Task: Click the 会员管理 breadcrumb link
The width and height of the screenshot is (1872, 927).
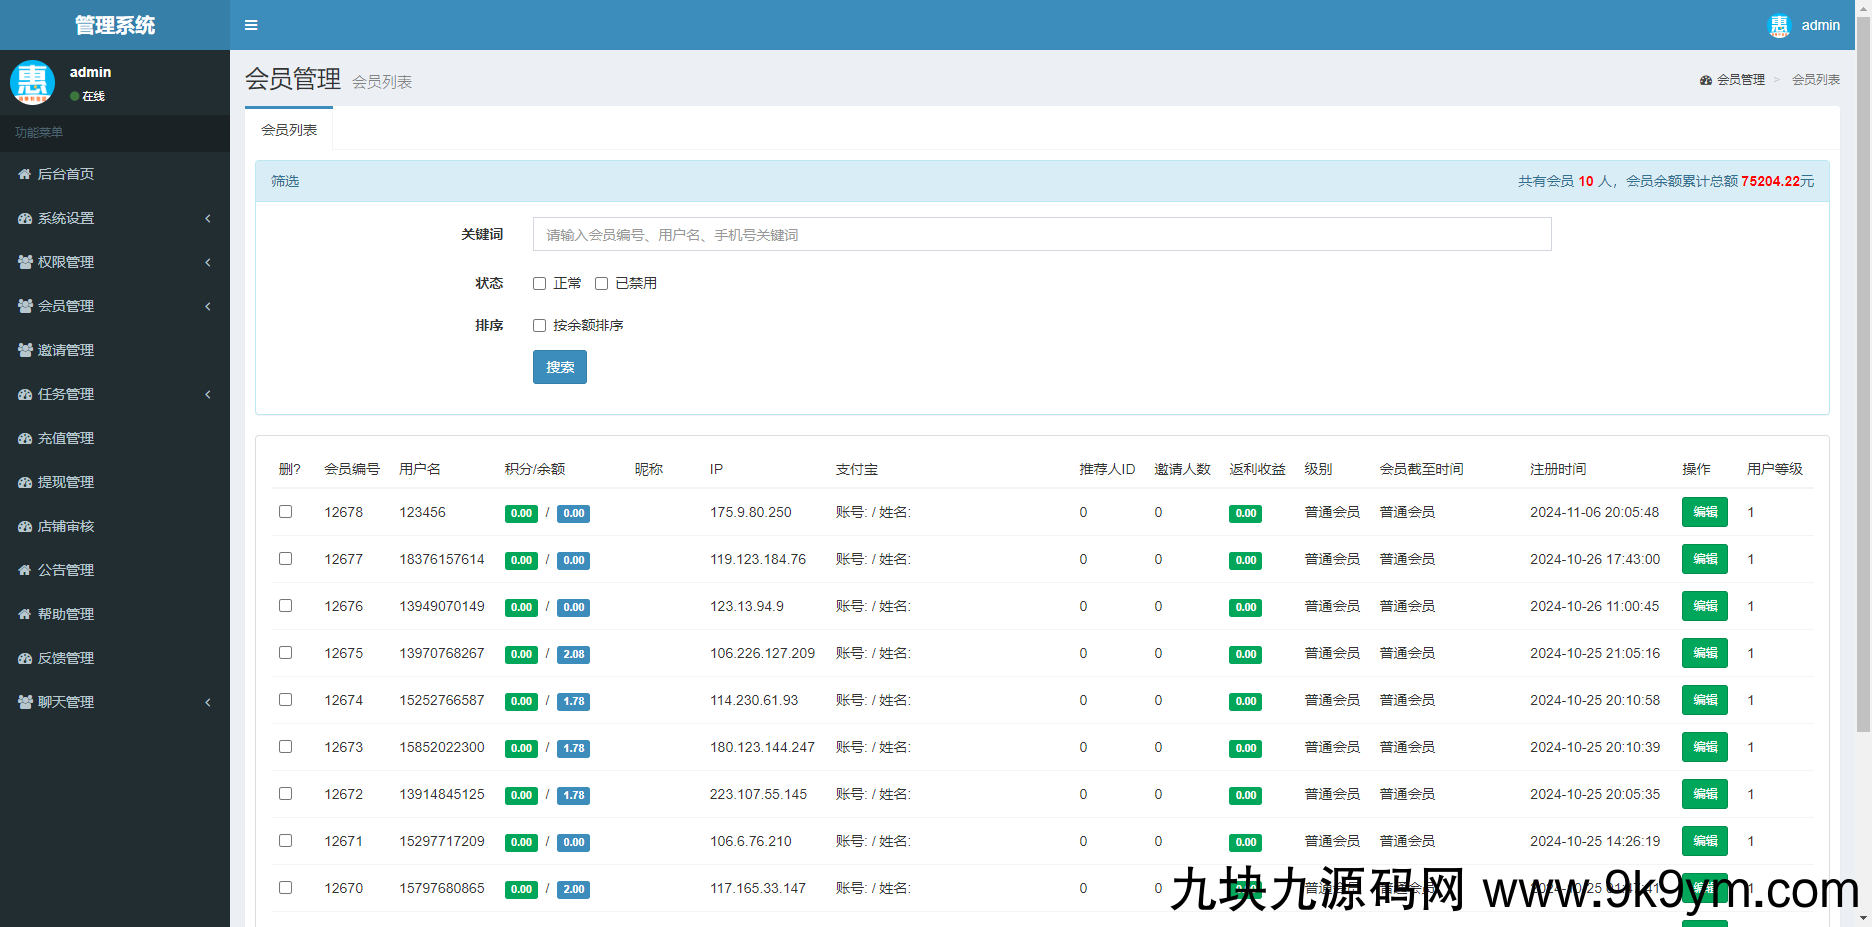Action: [x=1740, y=80]
